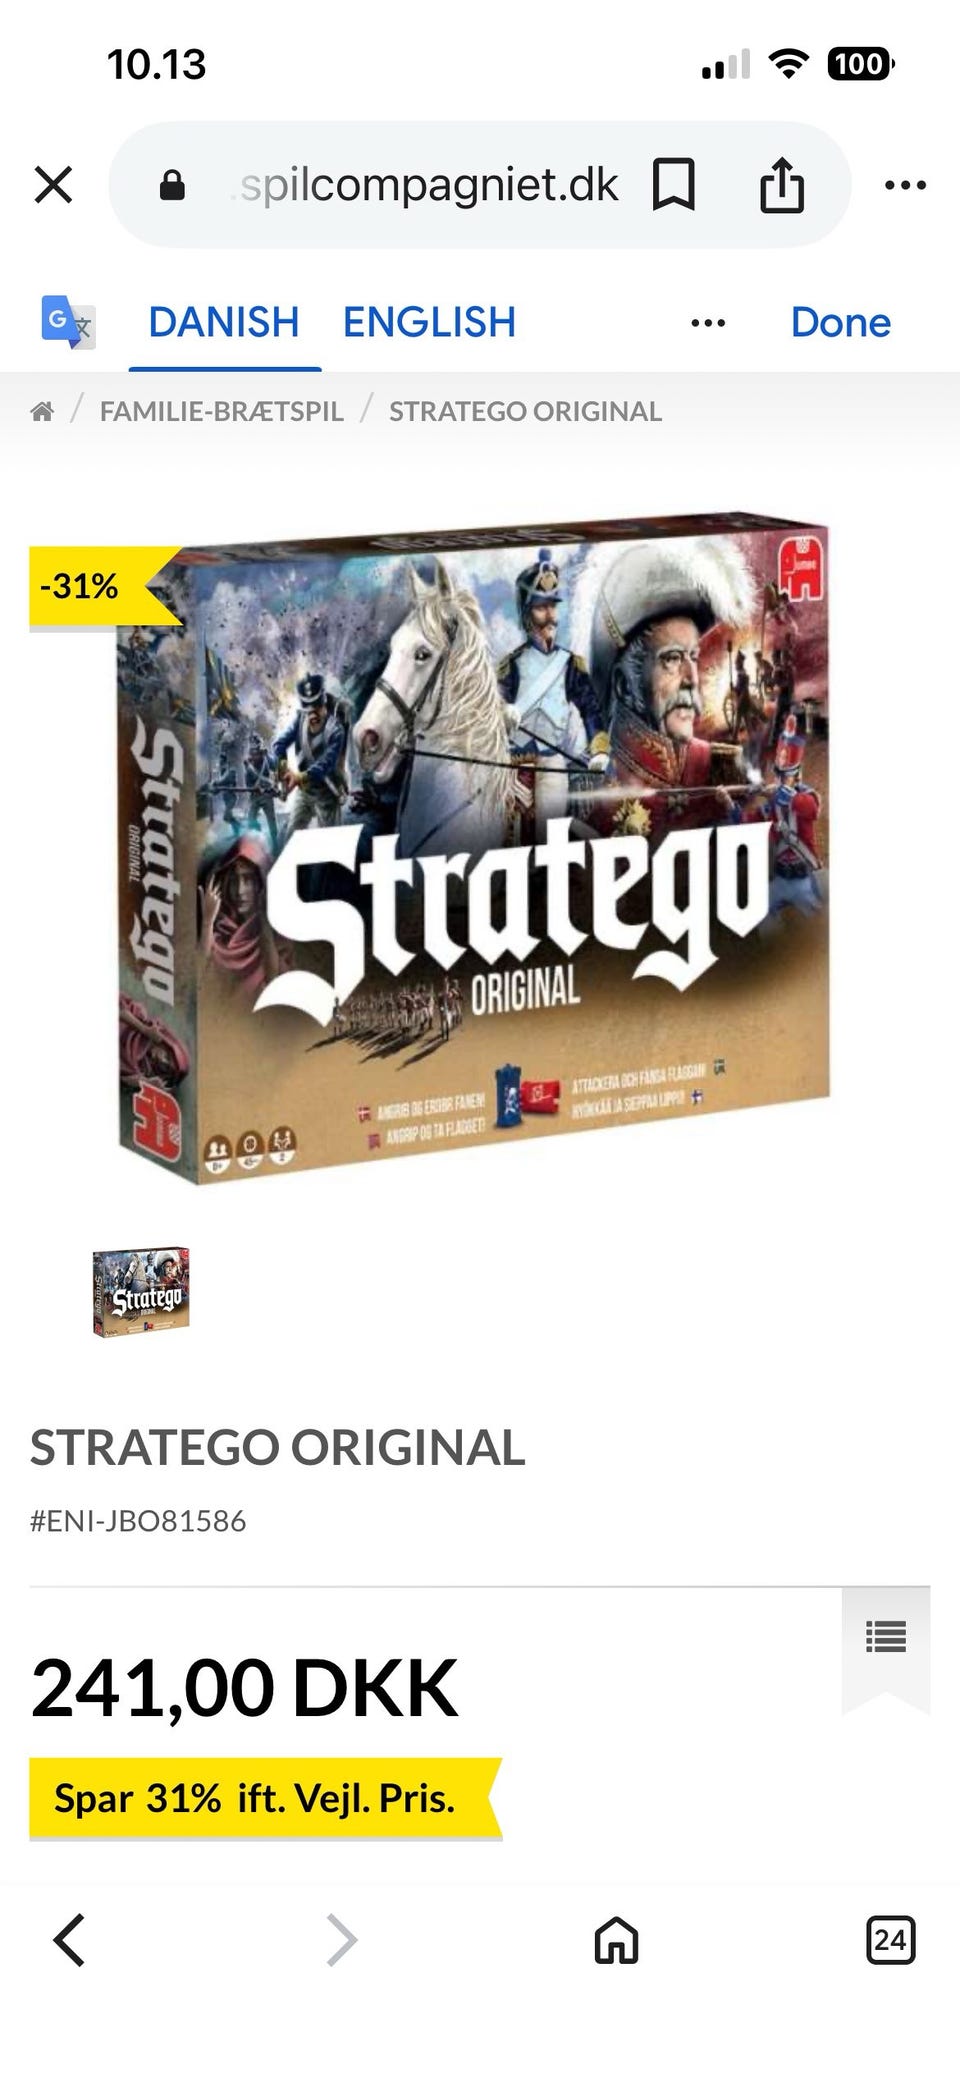Tap Done to dismiss translate bar
Viewport: 960px width, 2078px height.
click(840, 322)
